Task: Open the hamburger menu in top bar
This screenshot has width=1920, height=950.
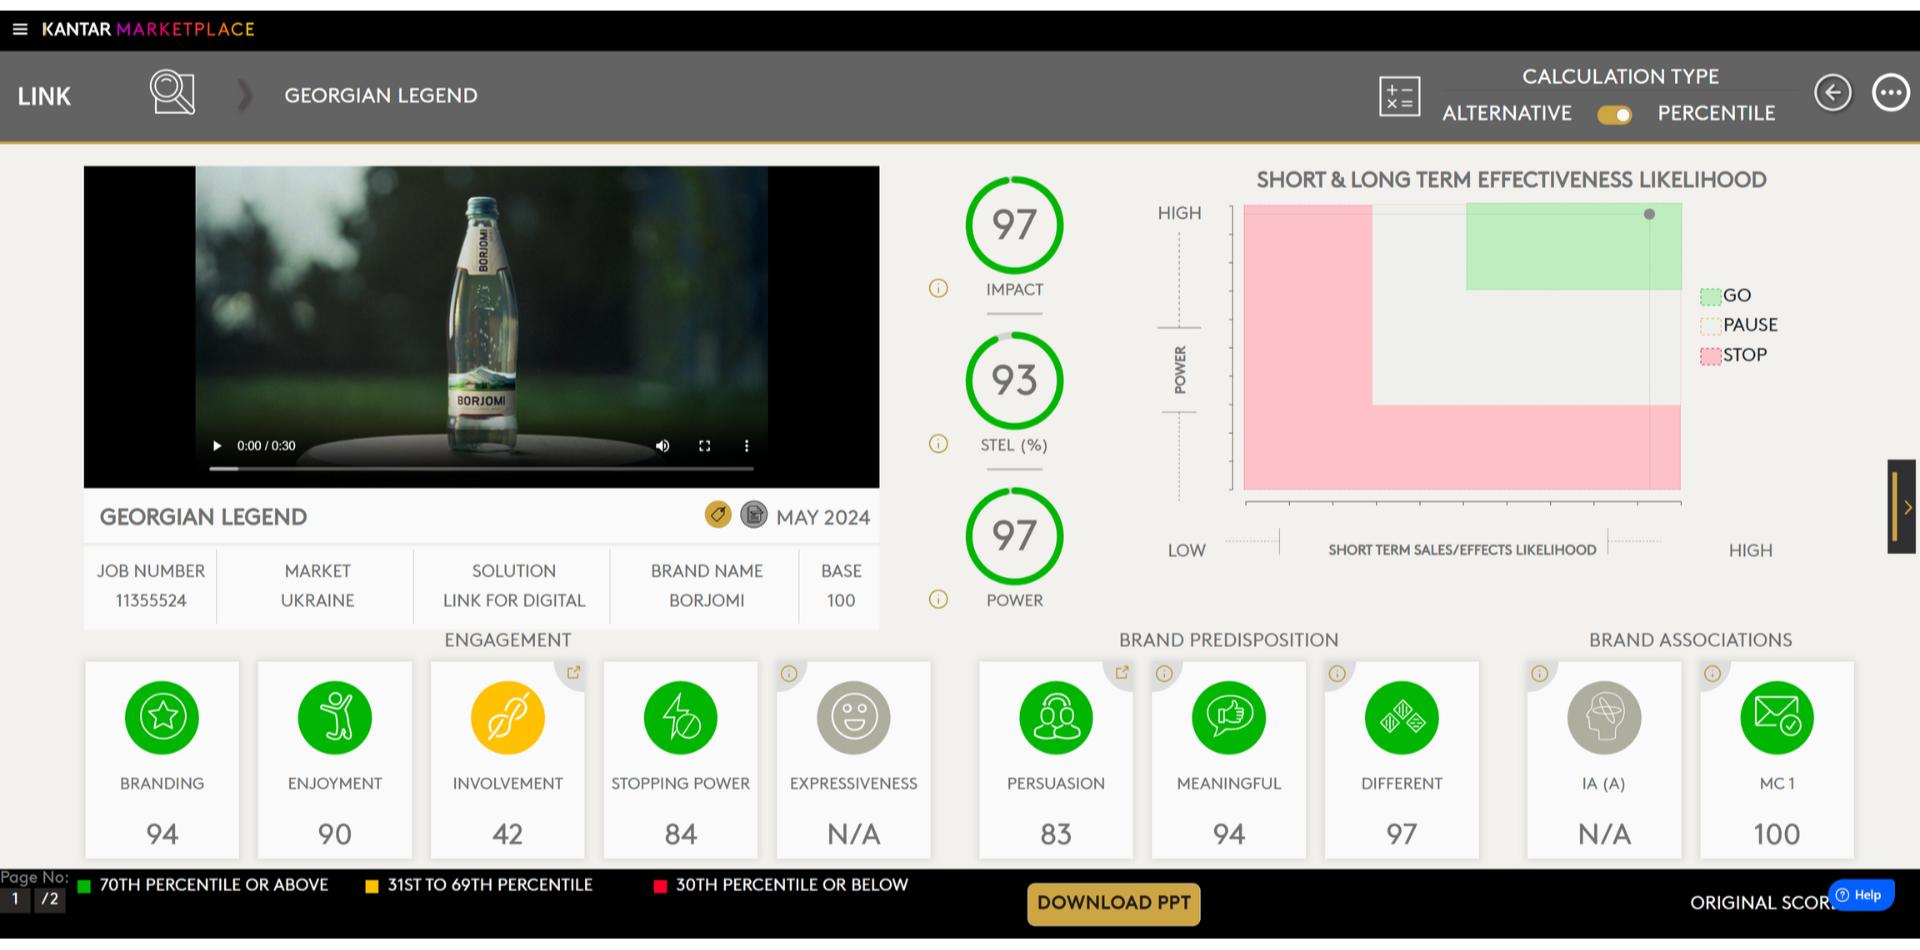Action: 19,29
